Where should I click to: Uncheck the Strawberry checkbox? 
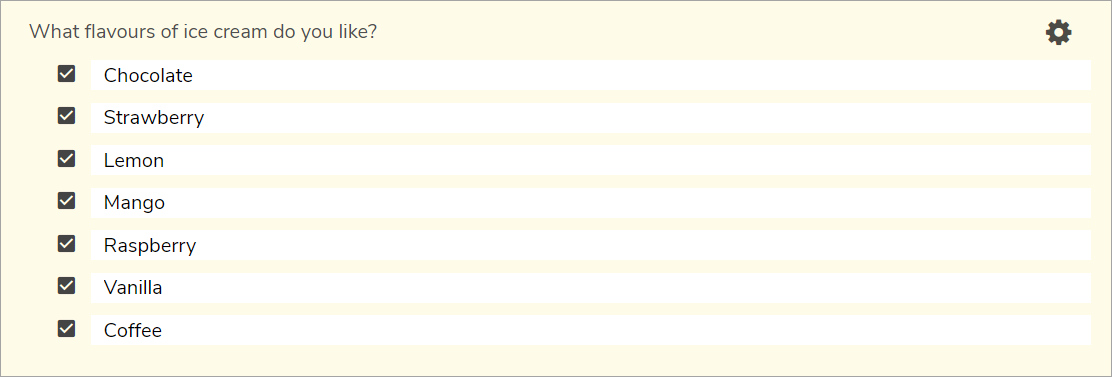[67, 116]
